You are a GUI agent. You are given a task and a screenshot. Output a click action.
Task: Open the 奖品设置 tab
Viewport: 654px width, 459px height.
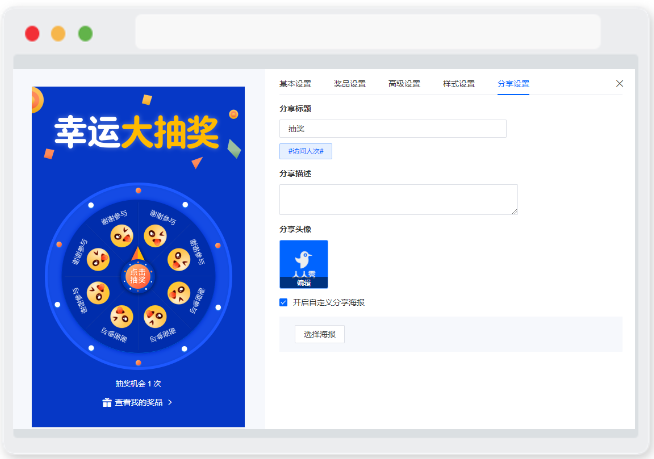coord(350,83)
